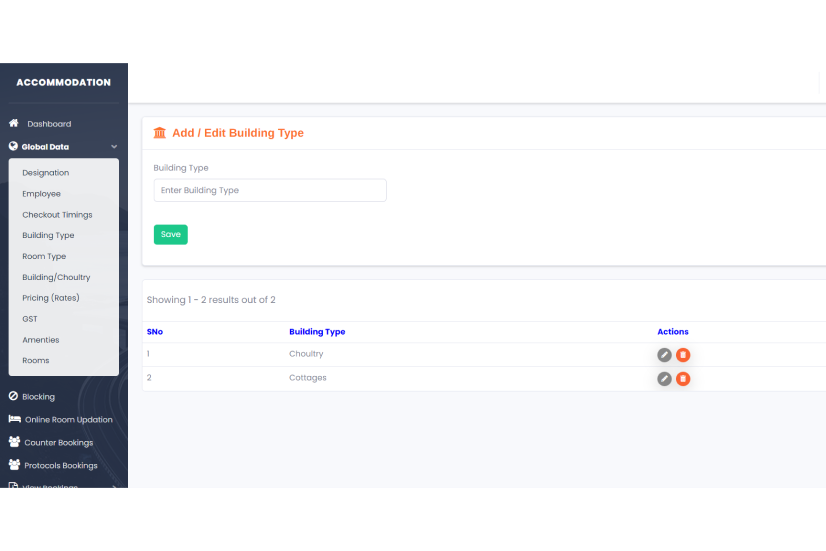Select Building/Choultry in the sidebar
Viewport: 826px width, 551px height.
(x=56, y=277)
